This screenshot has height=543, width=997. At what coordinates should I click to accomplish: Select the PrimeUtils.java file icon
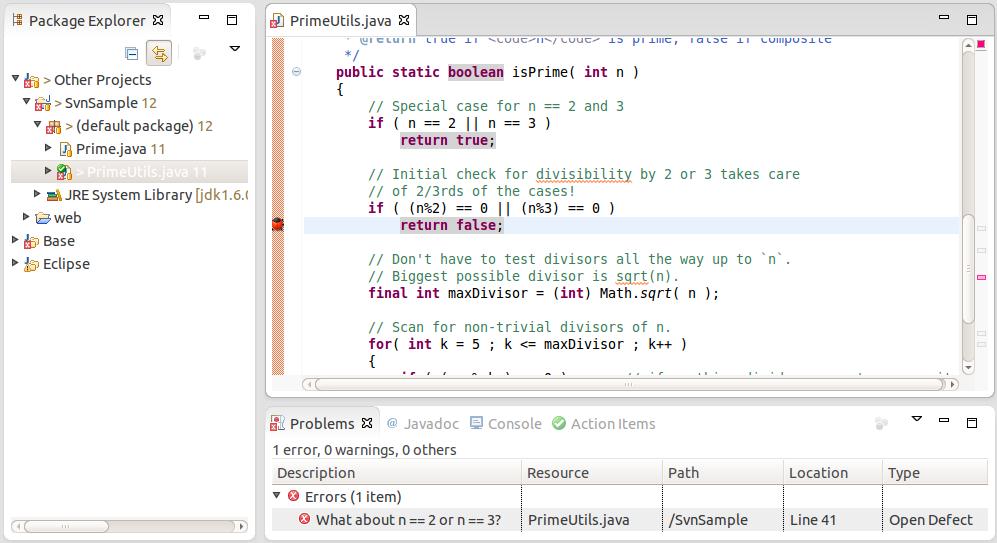click(x=64, y=172)
